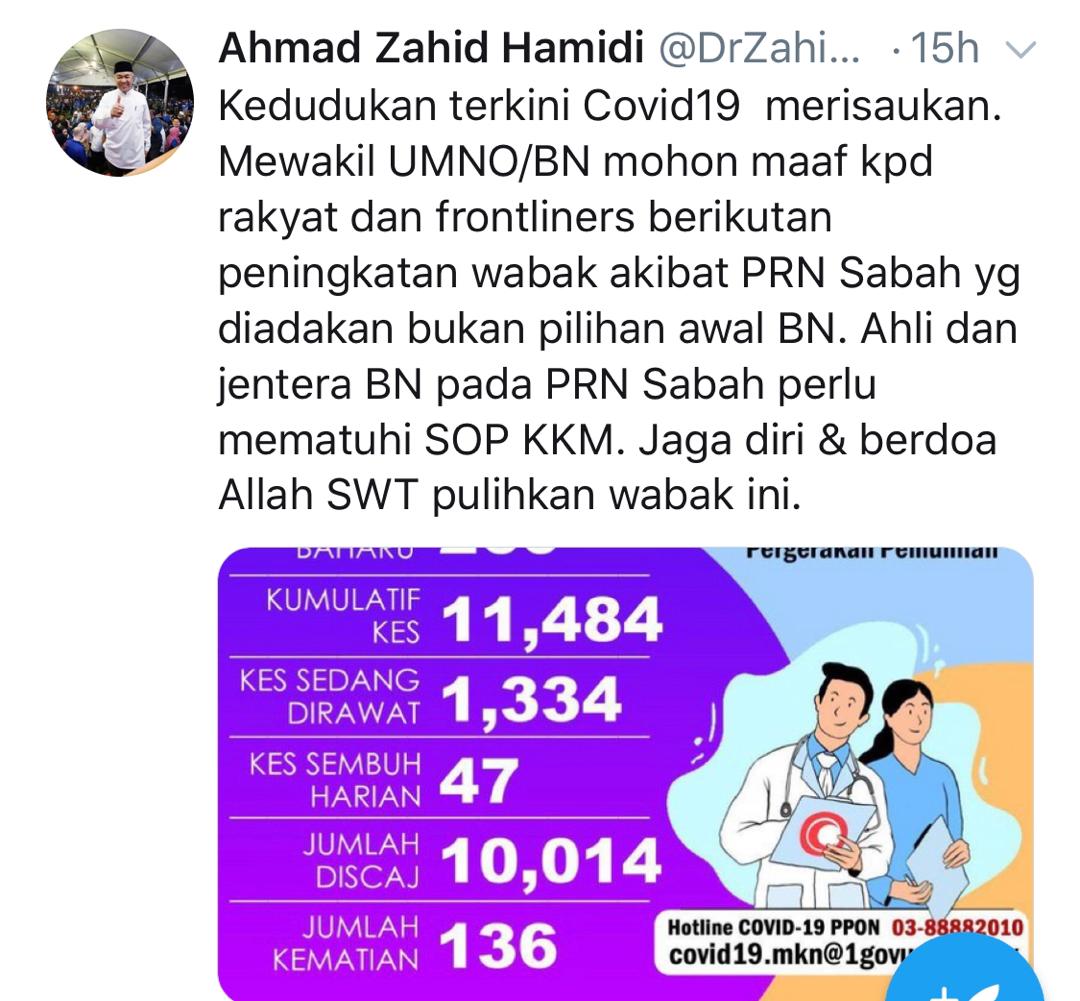Image resolution: width=1080 pixels, height=1001 pixels.
Task: Open Ahmad Zahid Hamidi's profile picture
Action: point(120,102)
